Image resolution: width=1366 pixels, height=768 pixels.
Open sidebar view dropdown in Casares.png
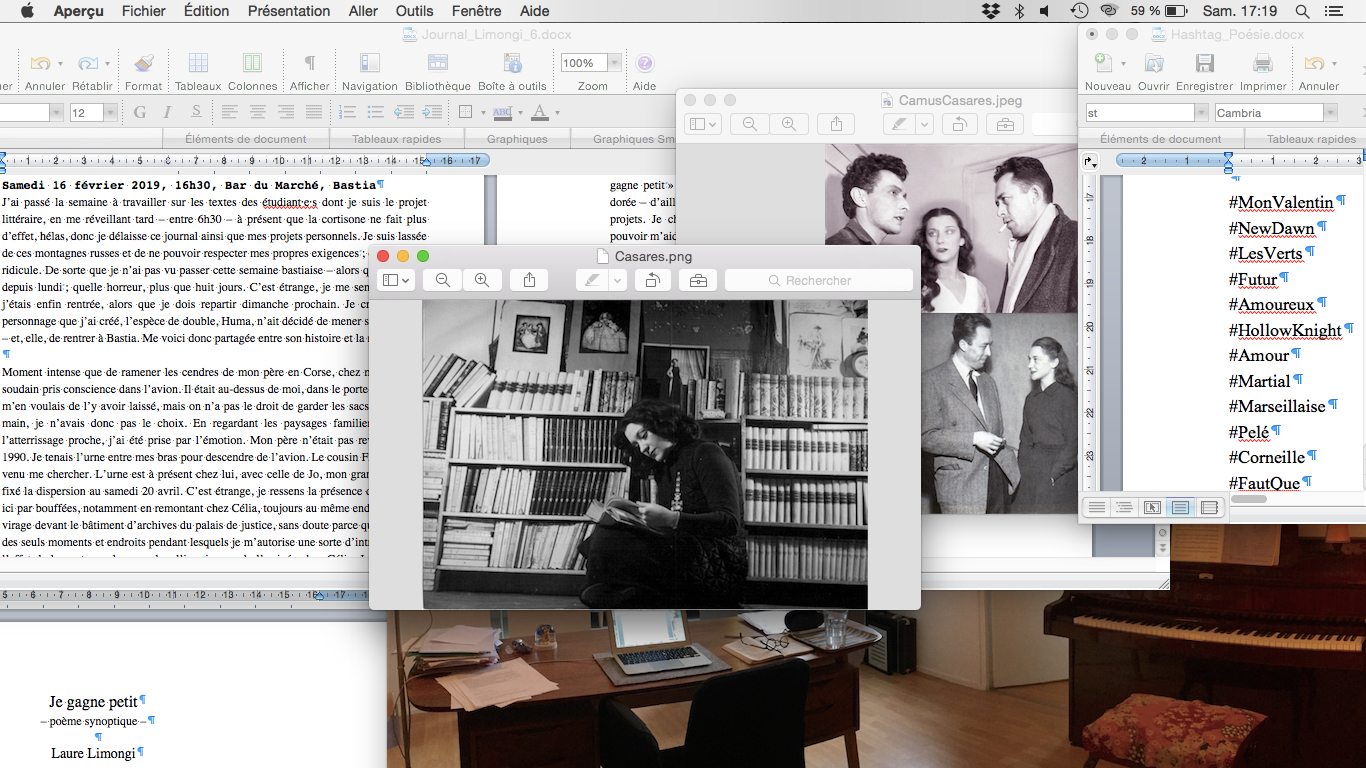tap(397, 281)
